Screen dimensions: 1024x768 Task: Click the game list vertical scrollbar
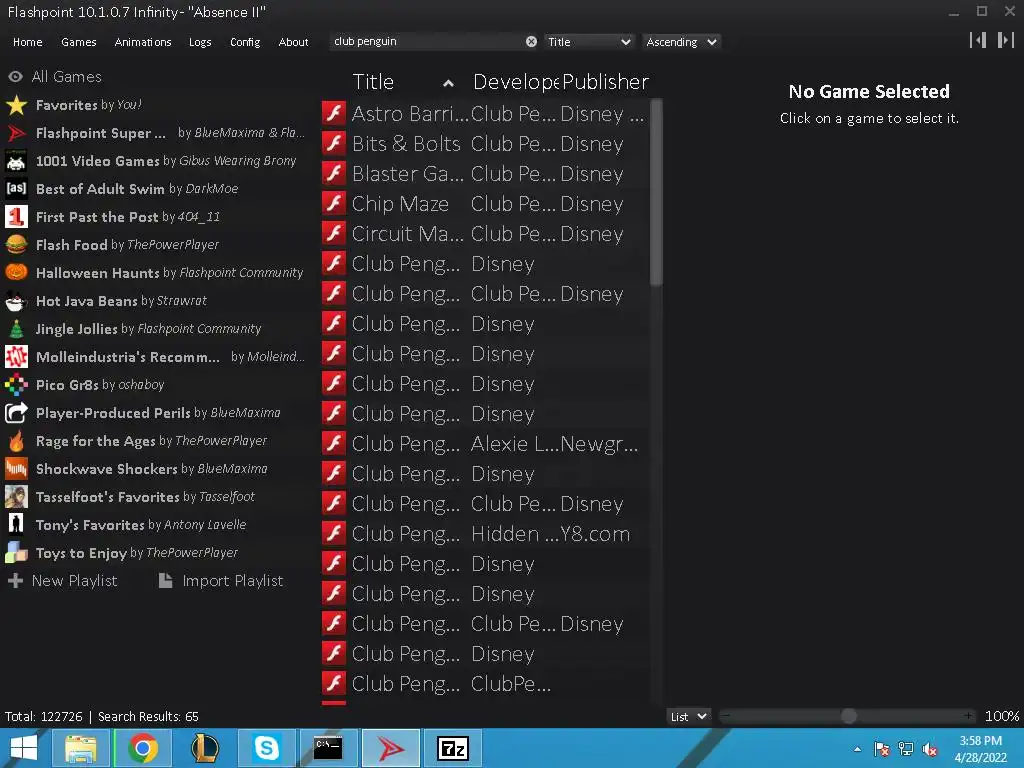[x=657, y=191]
